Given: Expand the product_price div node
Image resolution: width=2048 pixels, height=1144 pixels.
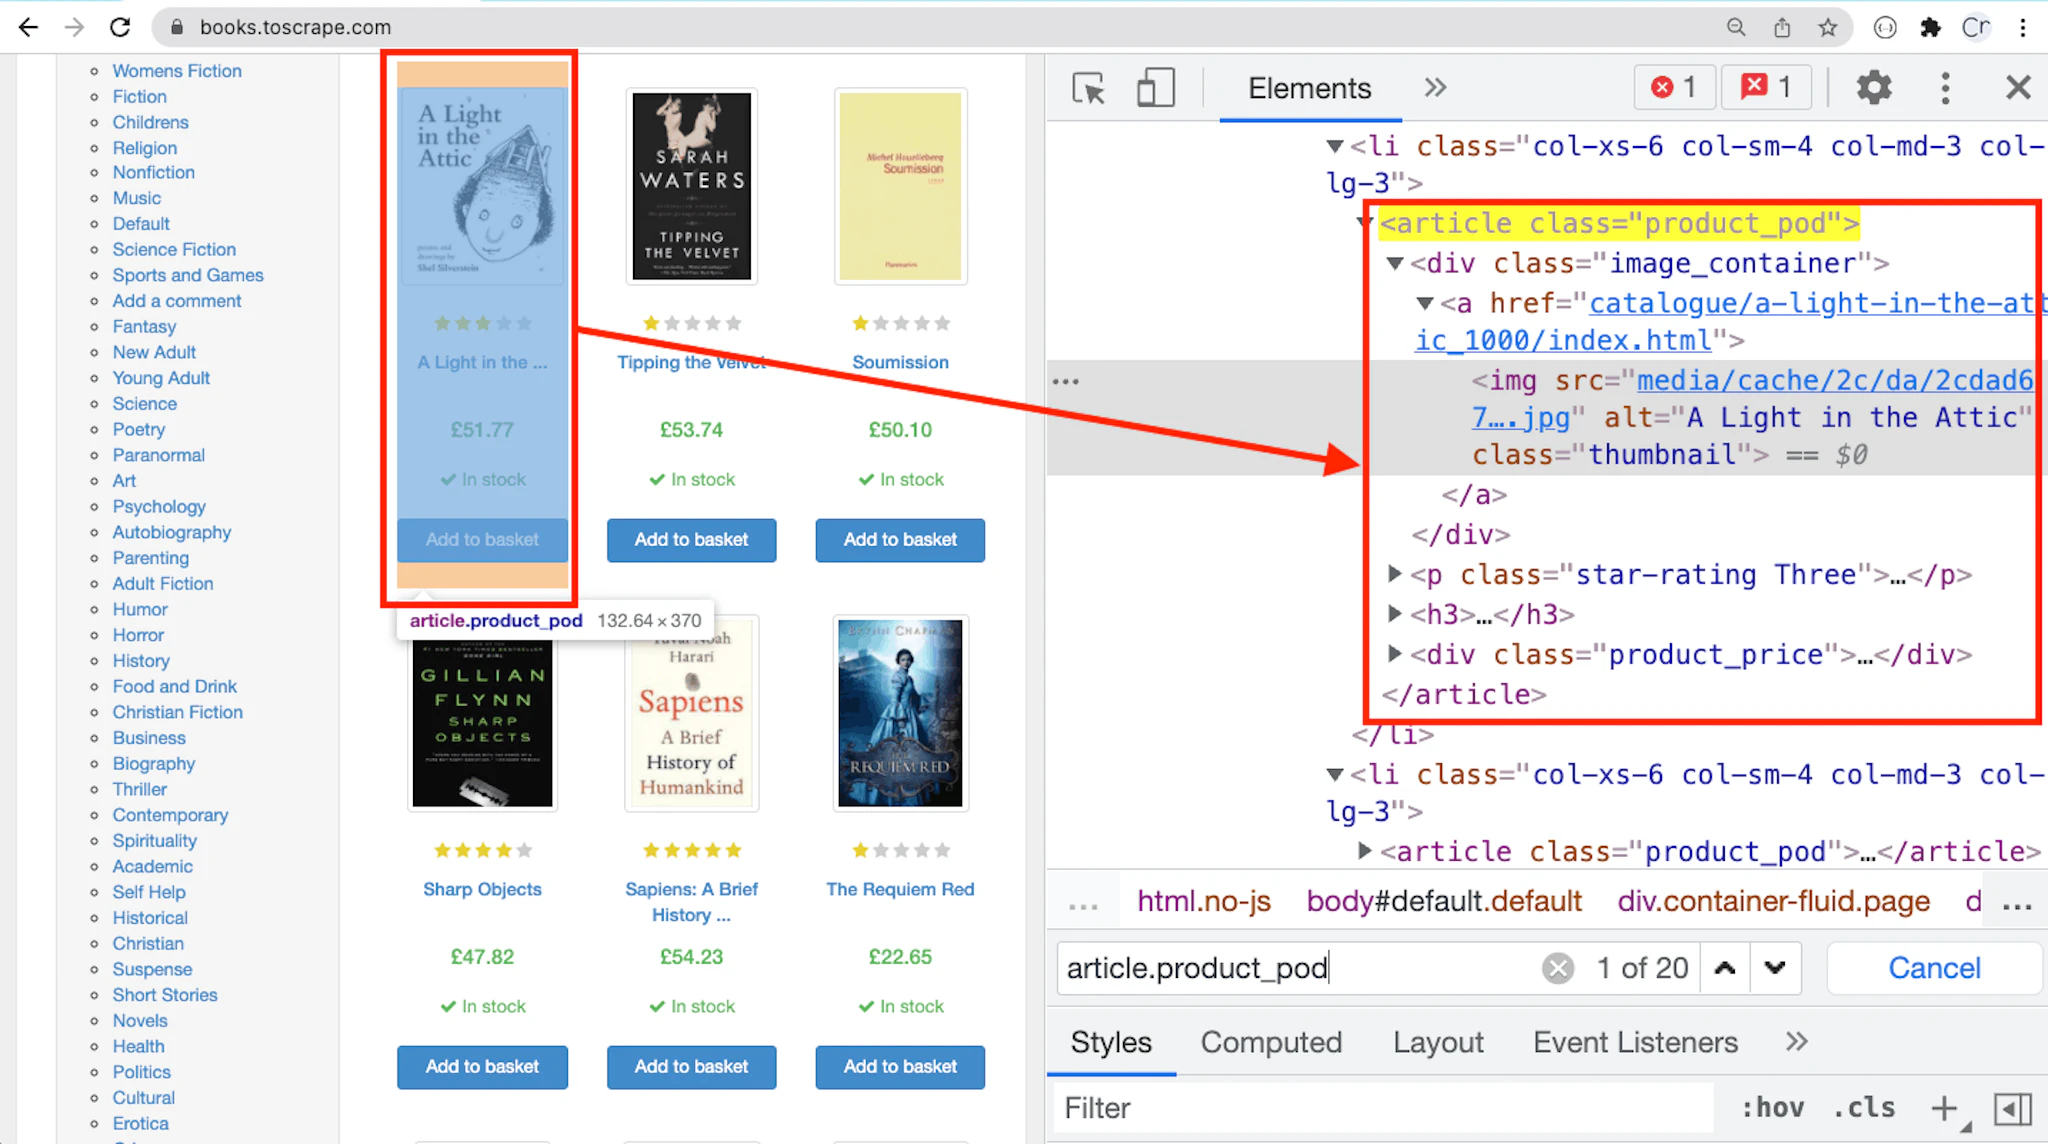Looking at the screenshot, I should coord(1395,655).
